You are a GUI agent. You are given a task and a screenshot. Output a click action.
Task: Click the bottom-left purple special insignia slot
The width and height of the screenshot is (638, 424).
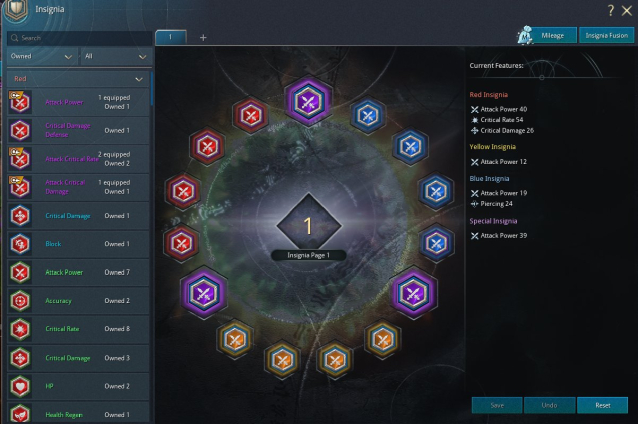click(x=203, y=293)
